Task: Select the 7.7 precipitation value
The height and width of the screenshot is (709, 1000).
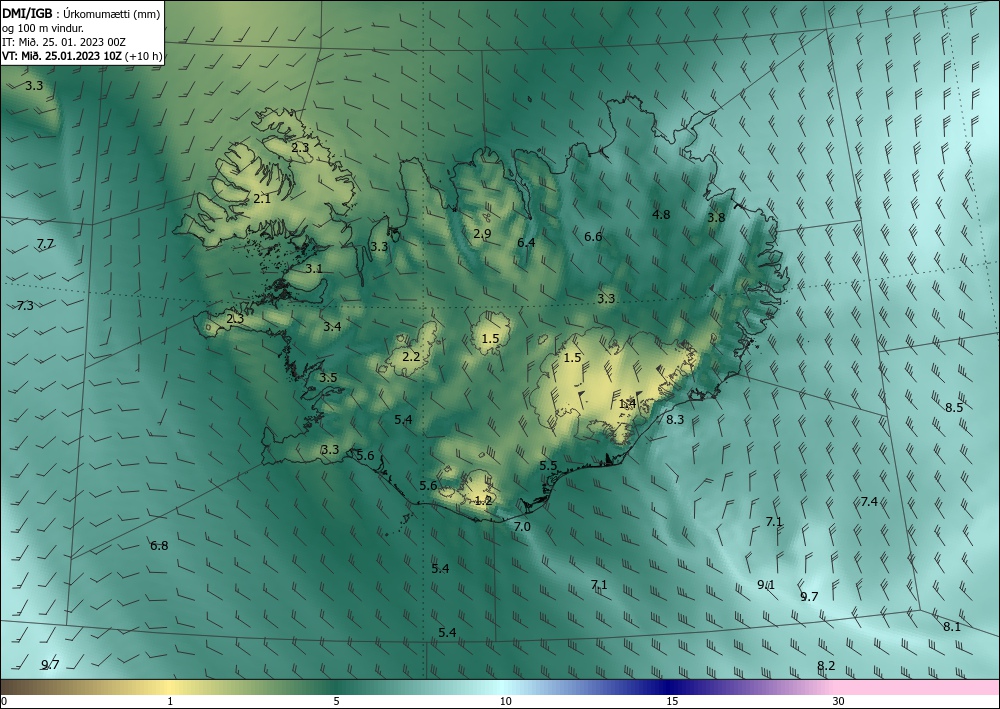Action: (x=45, y=244)
